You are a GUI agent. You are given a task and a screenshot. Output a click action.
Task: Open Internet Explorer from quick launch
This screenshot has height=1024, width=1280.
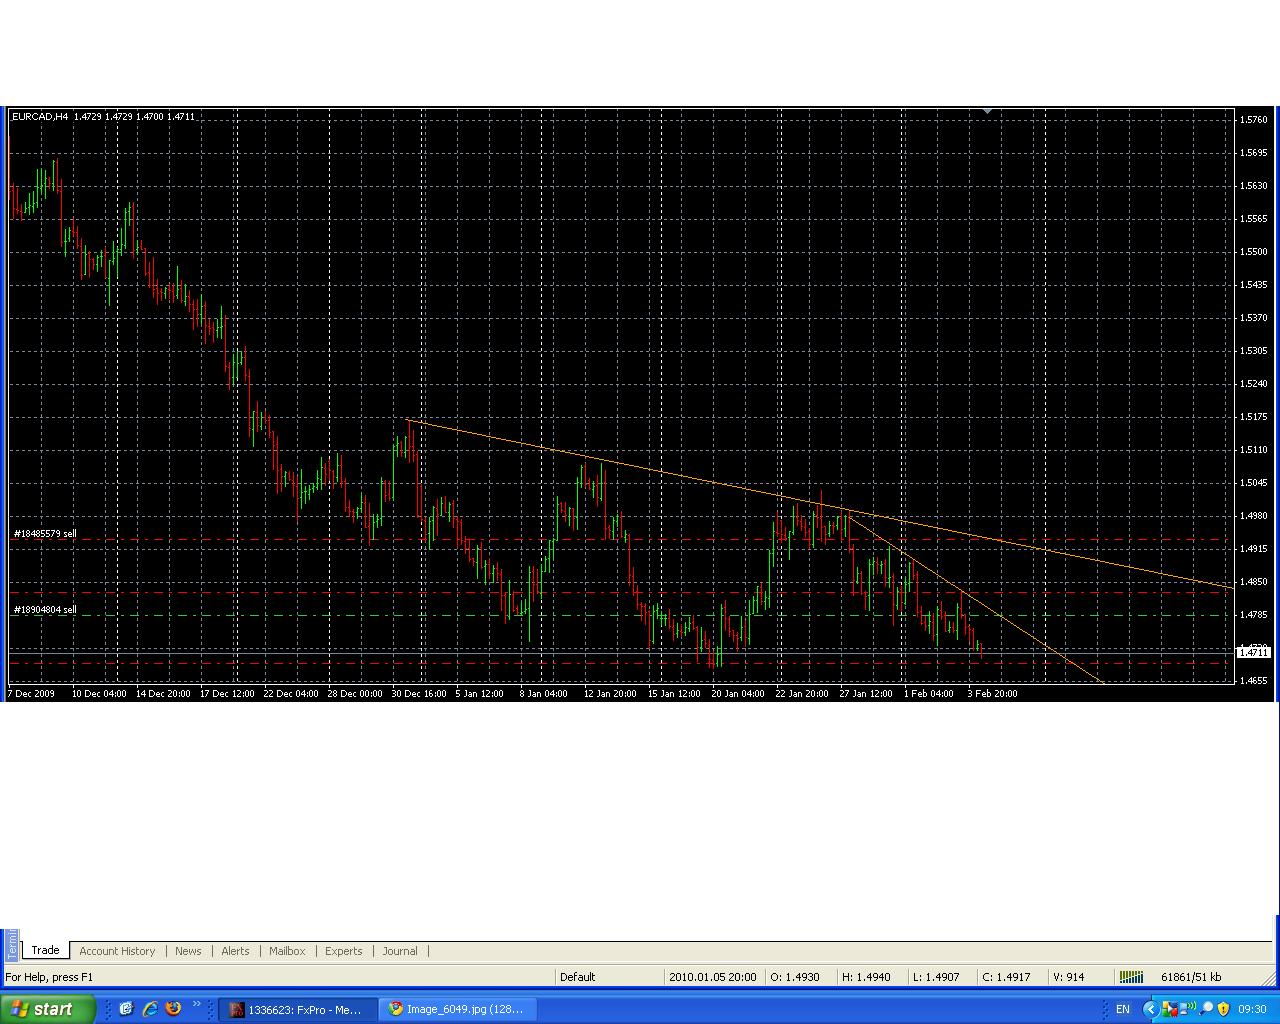pyautogui.click(x=149, y=1009)
